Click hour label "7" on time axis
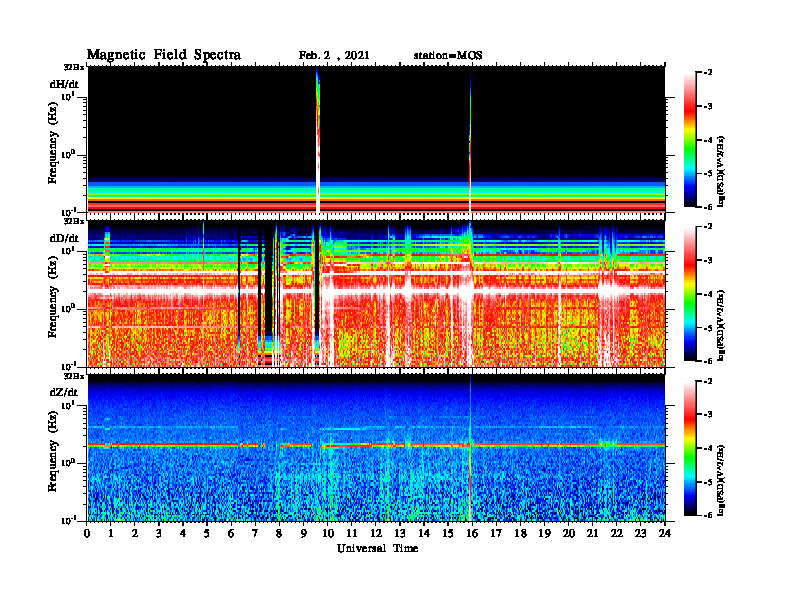792x612 pixels. coord(256,533)
